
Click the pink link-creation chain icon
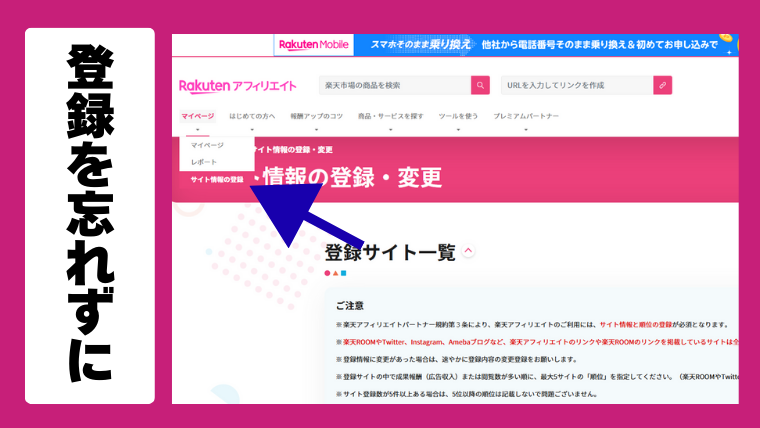coord(661,86)
